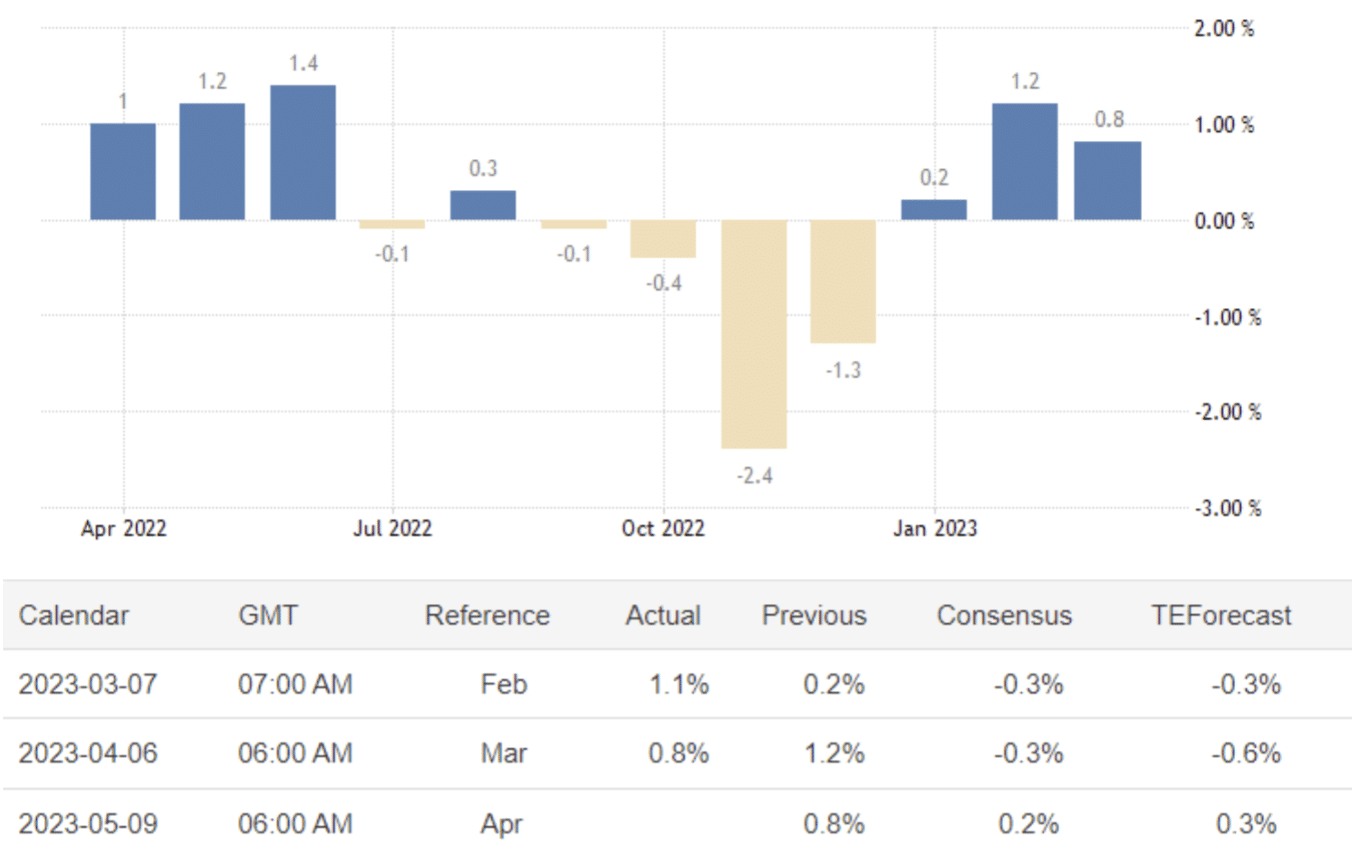Viewport: 1352px width, 860px height.
Task: Click the Consensus column header
Action: (x=1004, y=615)
